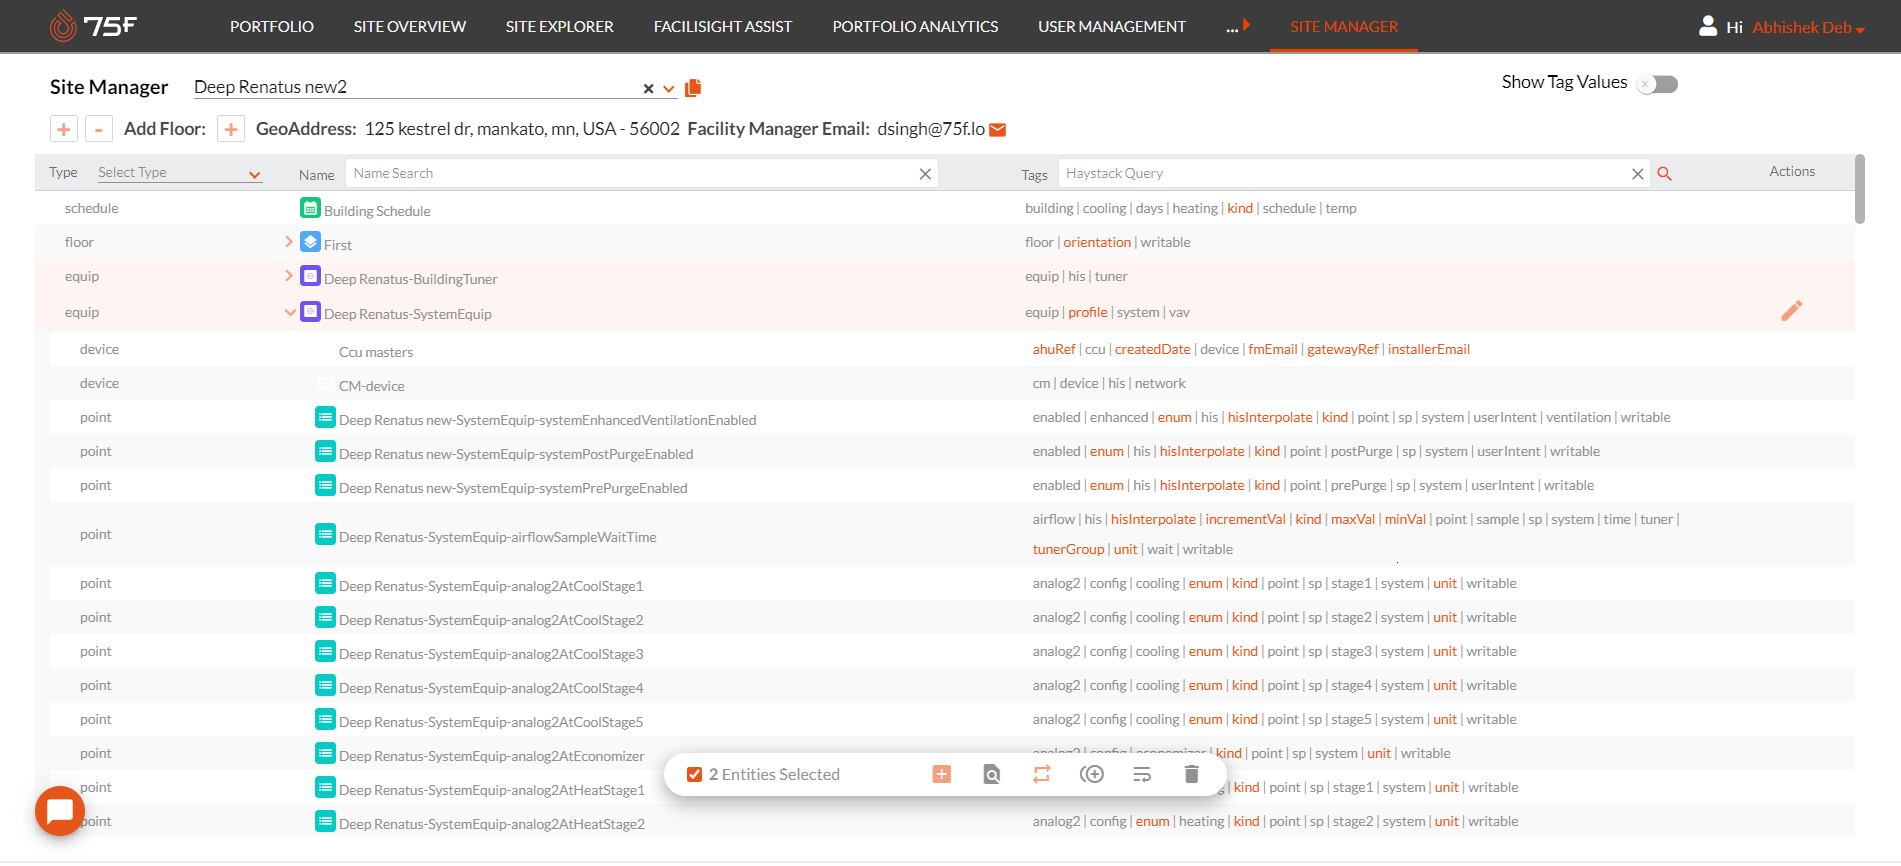Click Deep Renatus-BuildingTuner equip icon
Viewport: 1901px width, 866px height.
(310, 276)
